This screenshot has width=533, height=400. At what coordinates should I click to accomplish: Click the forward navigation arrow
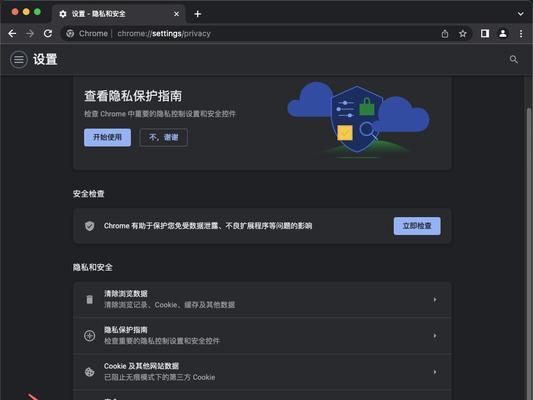pyautogui.click(x=30, y=33)
